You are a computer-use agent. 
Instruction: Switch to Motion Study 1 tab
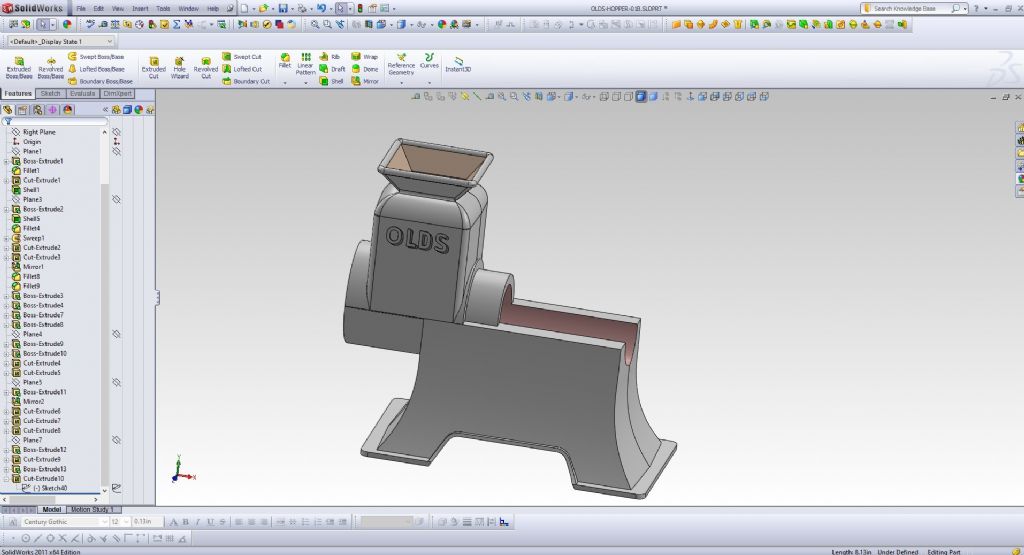point(92,509)
